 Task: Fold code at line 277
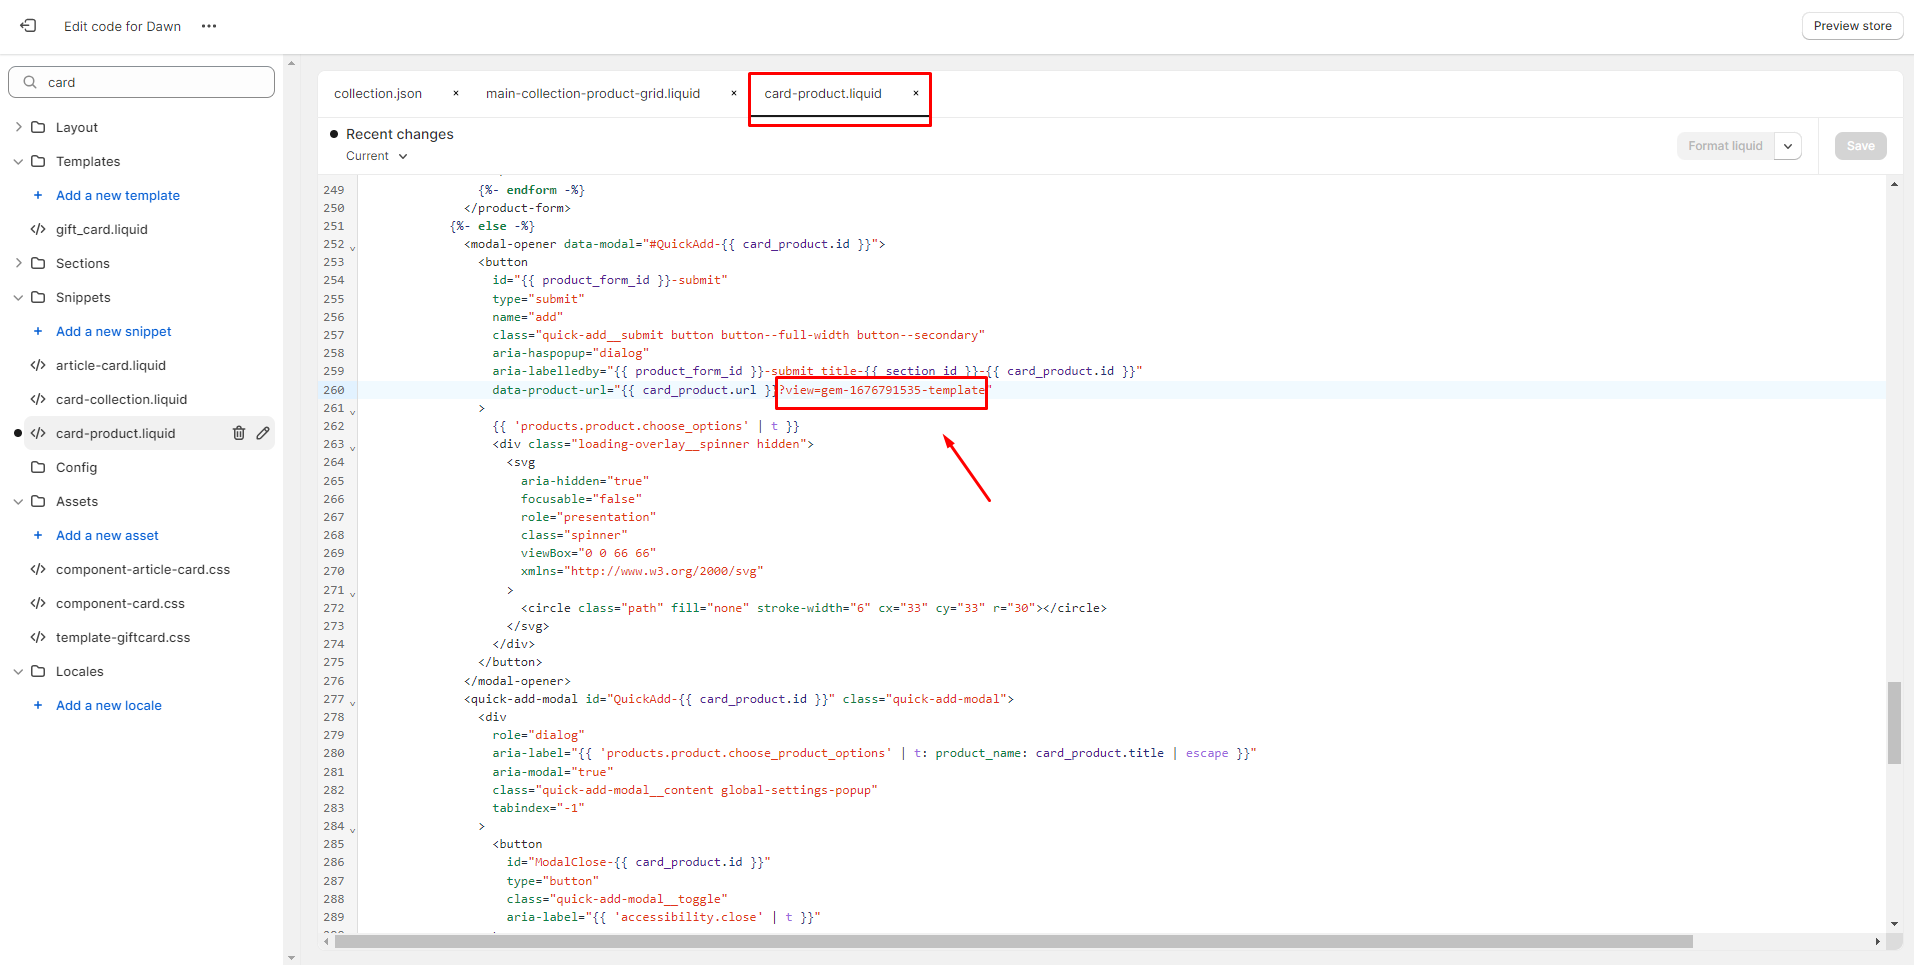(352, 702)
